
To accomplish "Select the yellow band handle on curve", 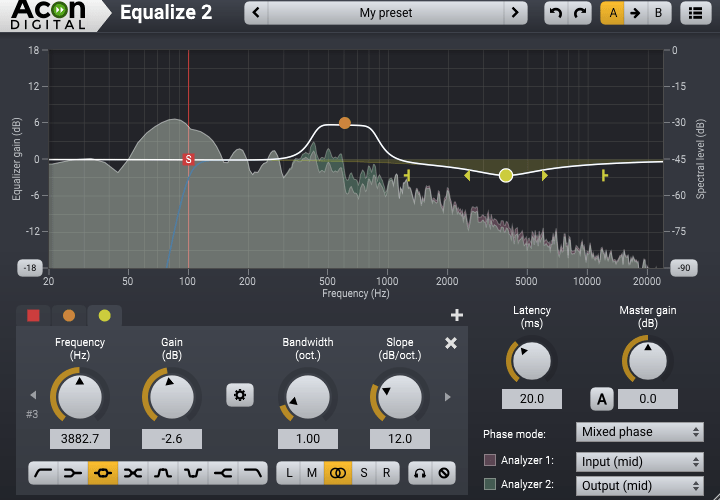I will pyautogui.click(x=506, y=175).
